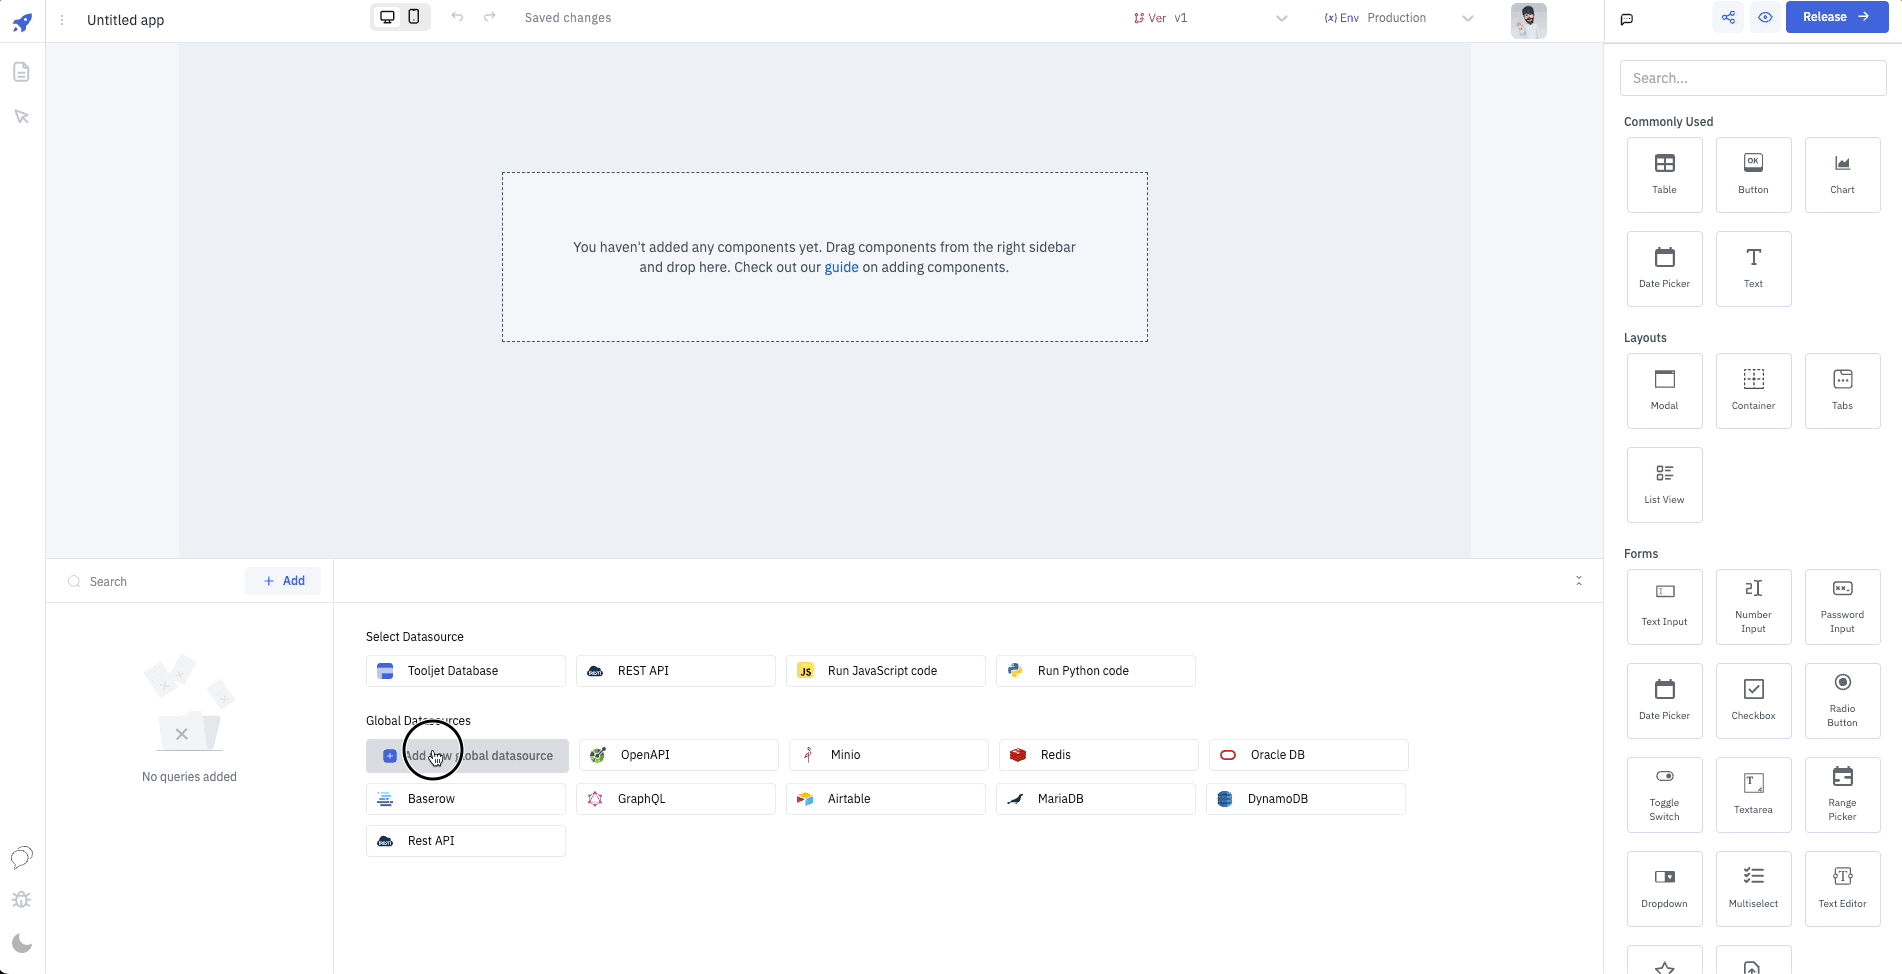Select the Range Picker component

click(x=1842, y=794)
